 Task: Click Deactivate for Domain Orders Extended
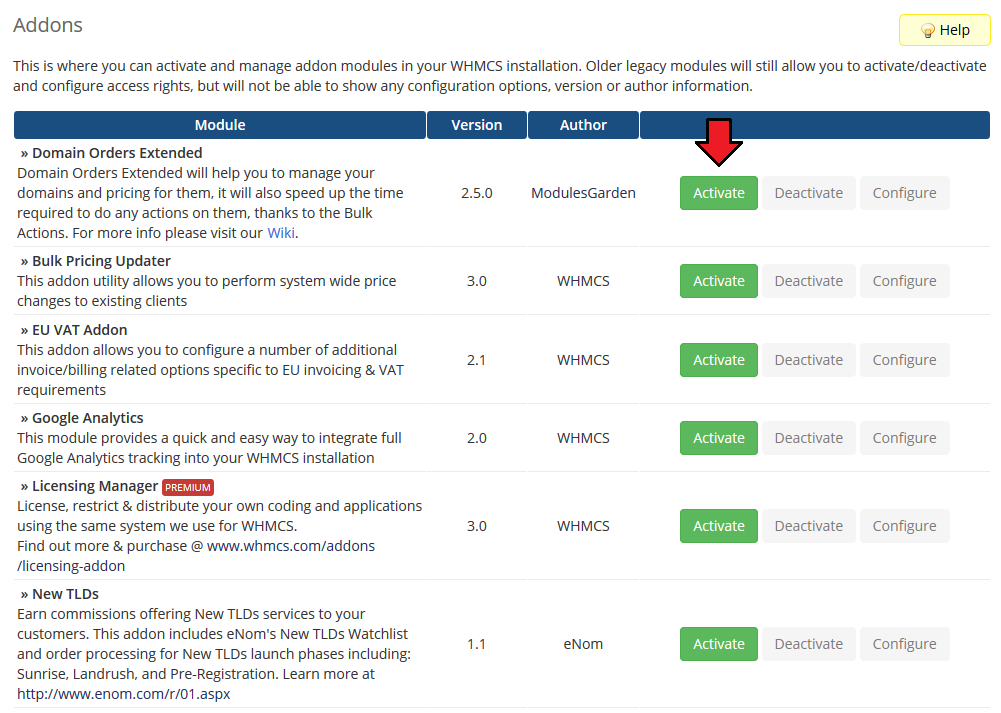click(808, 193)
